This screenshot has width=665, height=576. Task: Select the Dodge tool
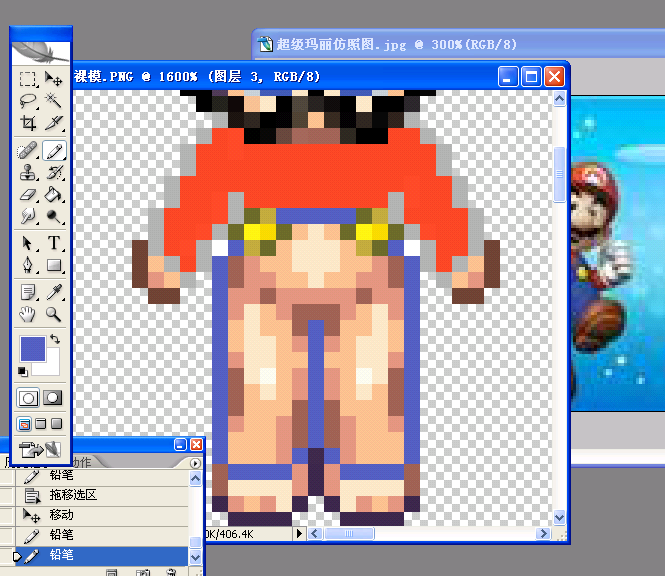(54, 216)
